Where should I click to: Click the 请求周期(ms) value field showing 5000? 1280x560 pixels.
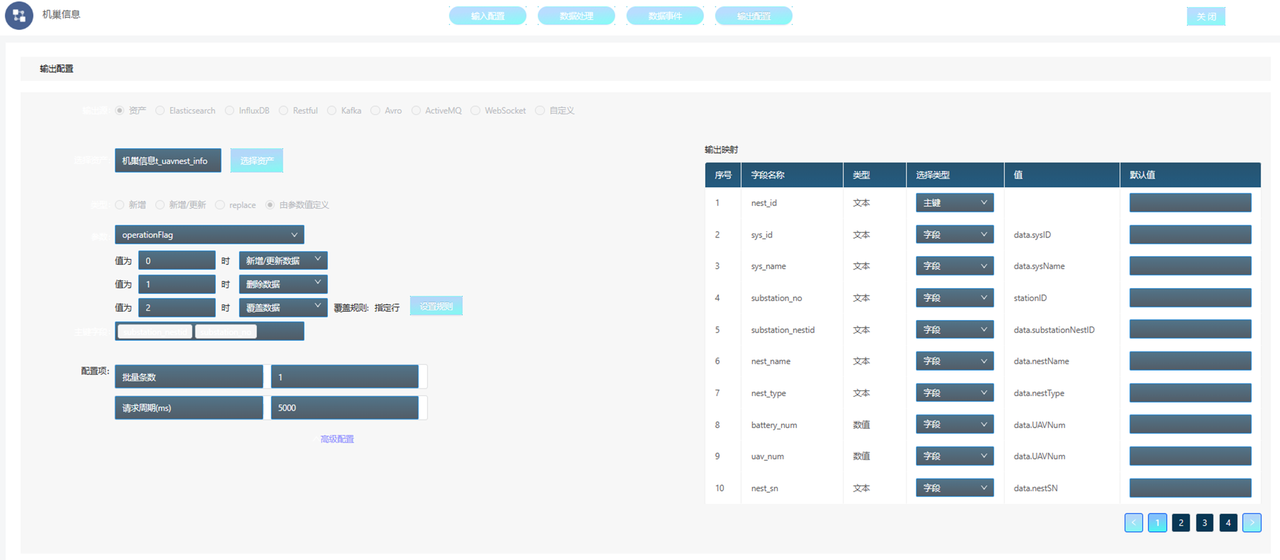tap(344, 408)
